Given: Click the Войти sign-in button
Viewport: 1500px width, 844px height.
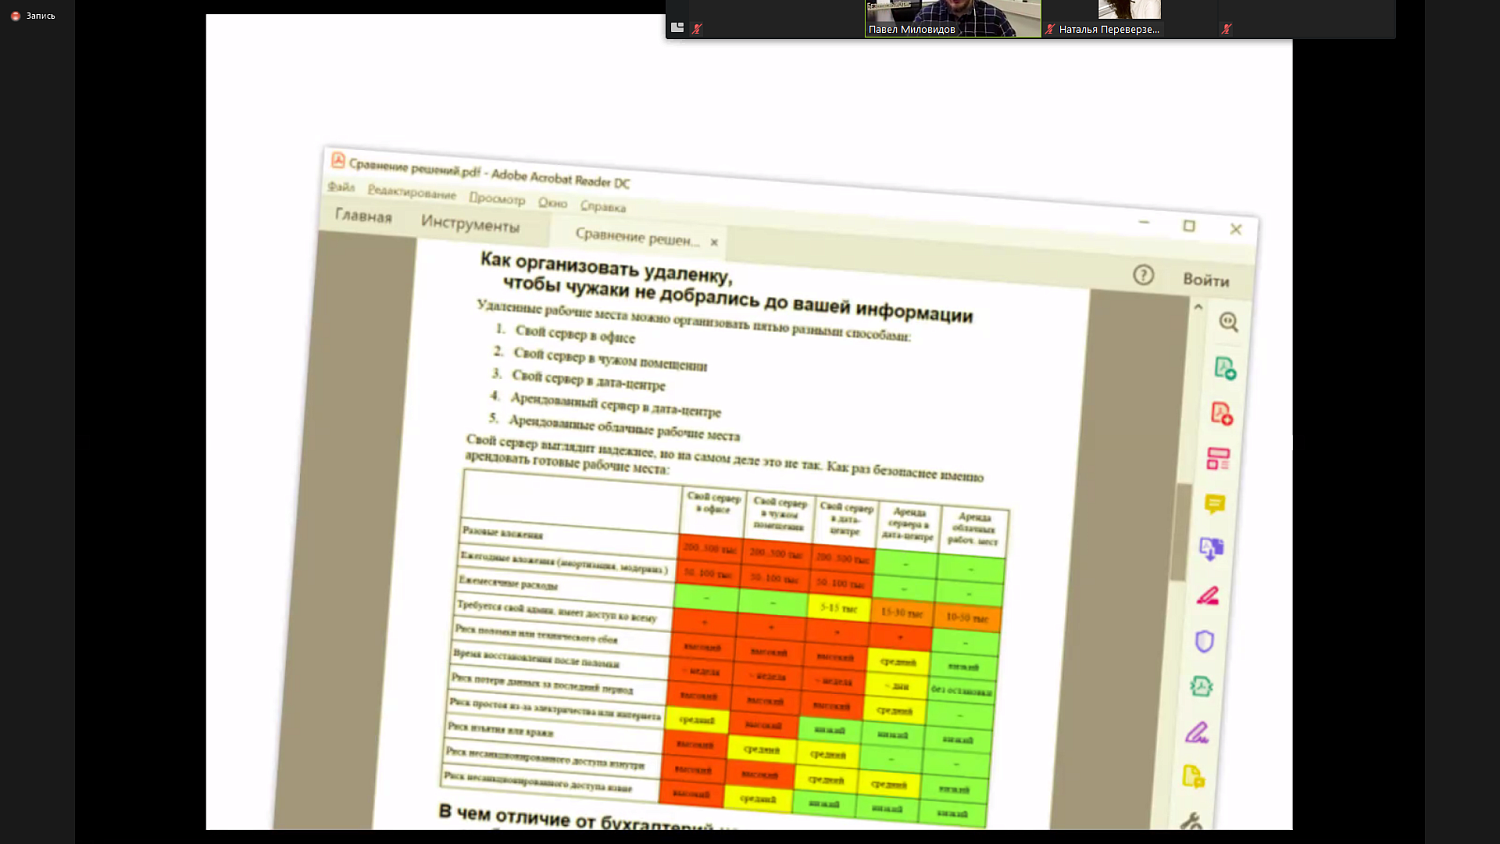Looking at the screenshot, I should point(1206,280).
